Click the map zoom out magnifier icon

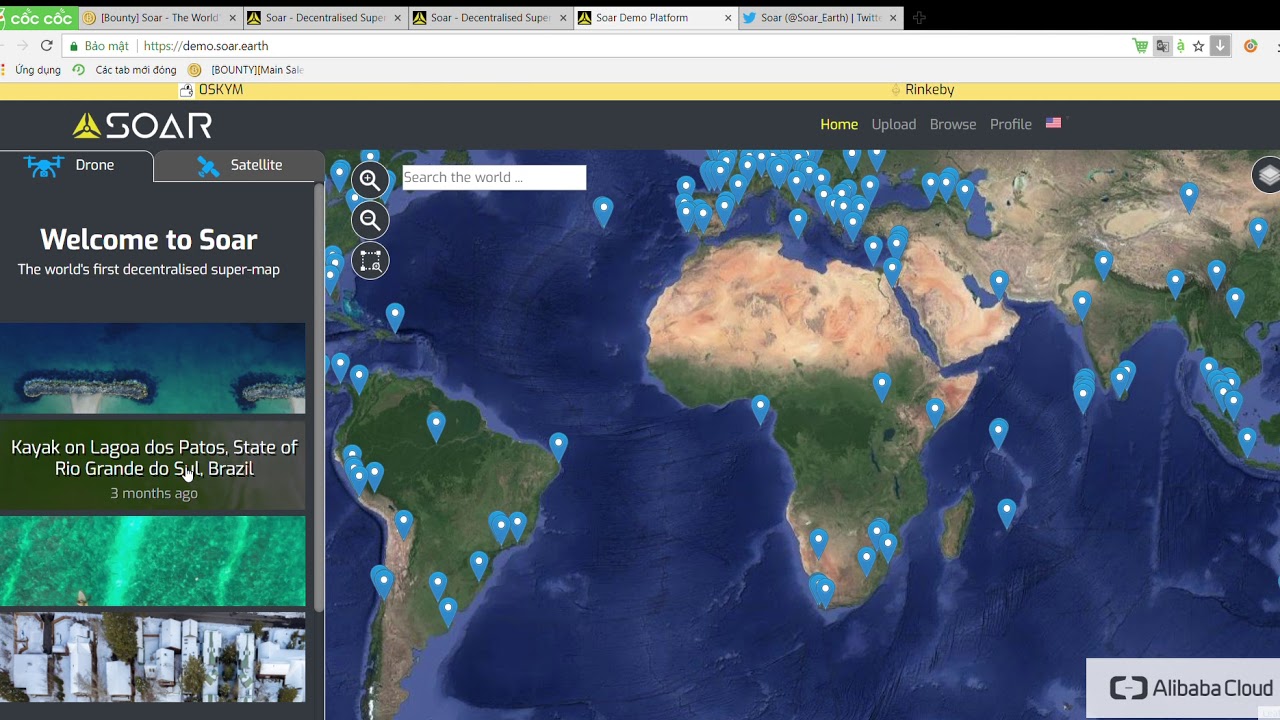pyautogui.click(x=370, y=220)
